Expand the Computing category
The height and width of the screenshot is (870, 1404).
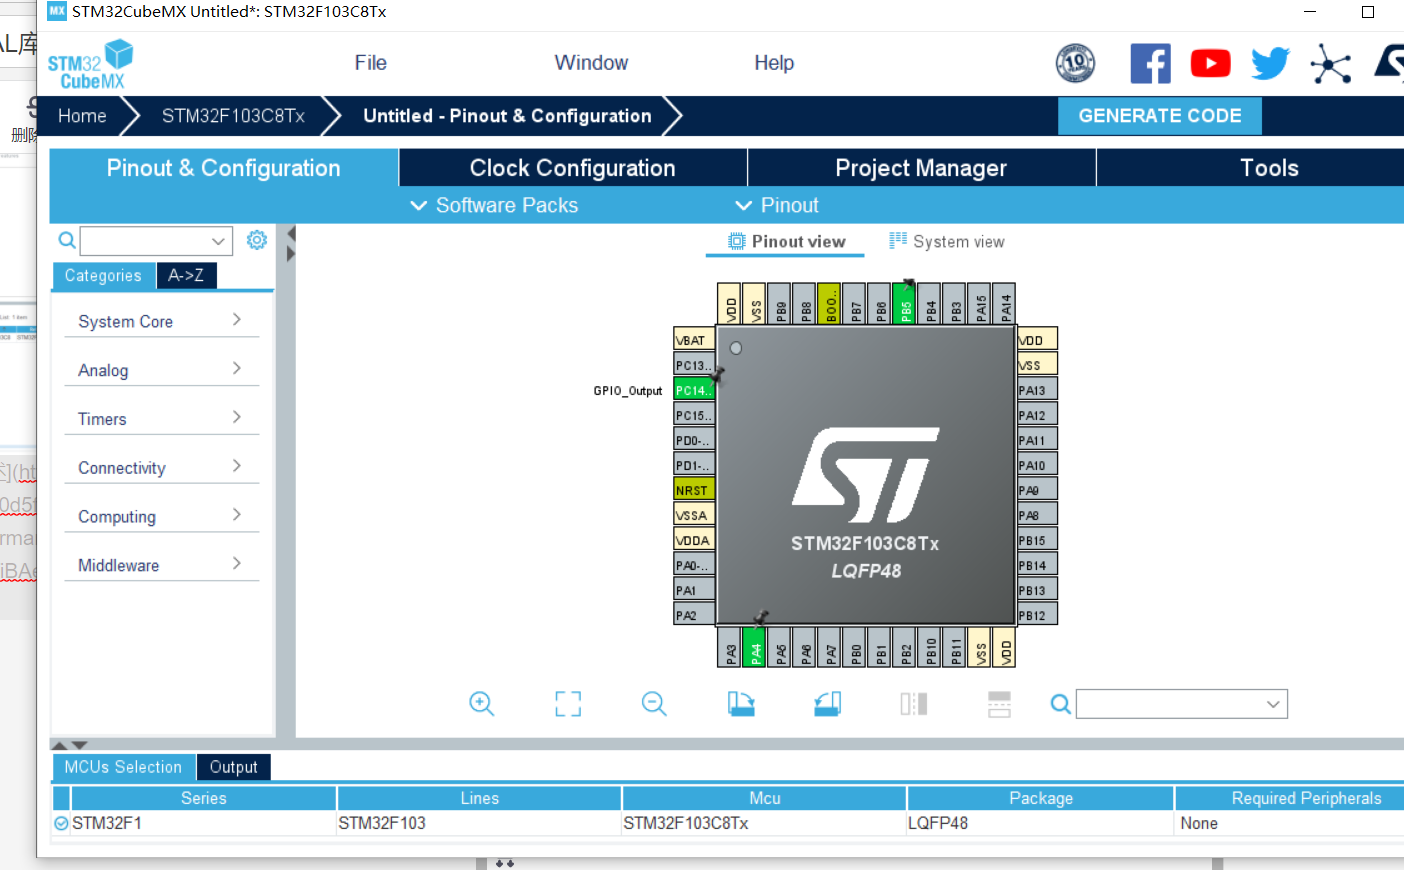[161, 516]
